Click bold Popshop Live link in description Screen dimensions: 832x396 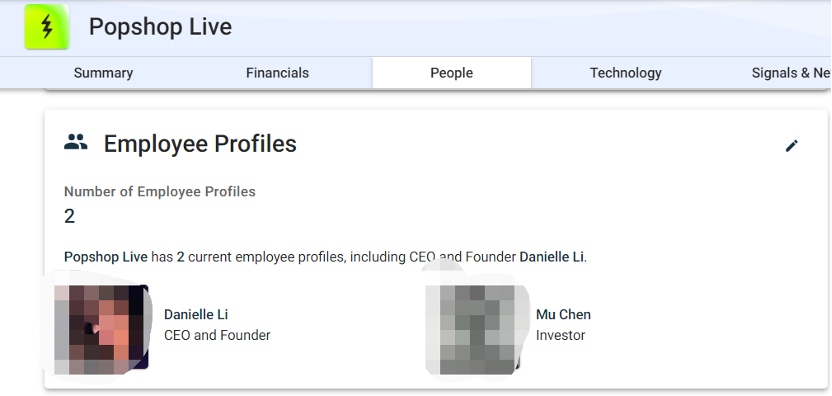click(x=106, y=257)
